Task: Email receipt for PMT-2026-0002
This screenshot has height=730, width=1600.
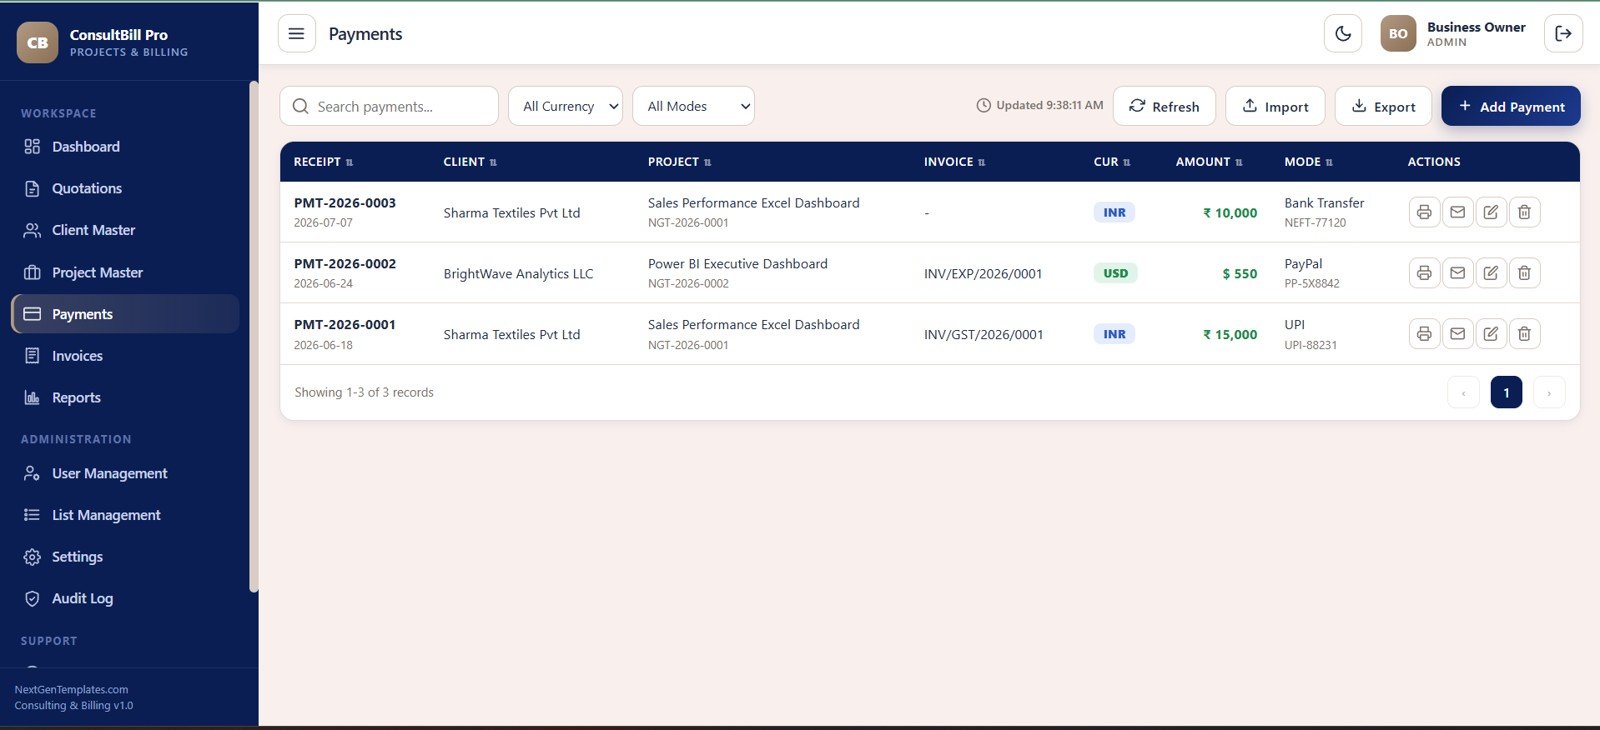Action: 1458,273
